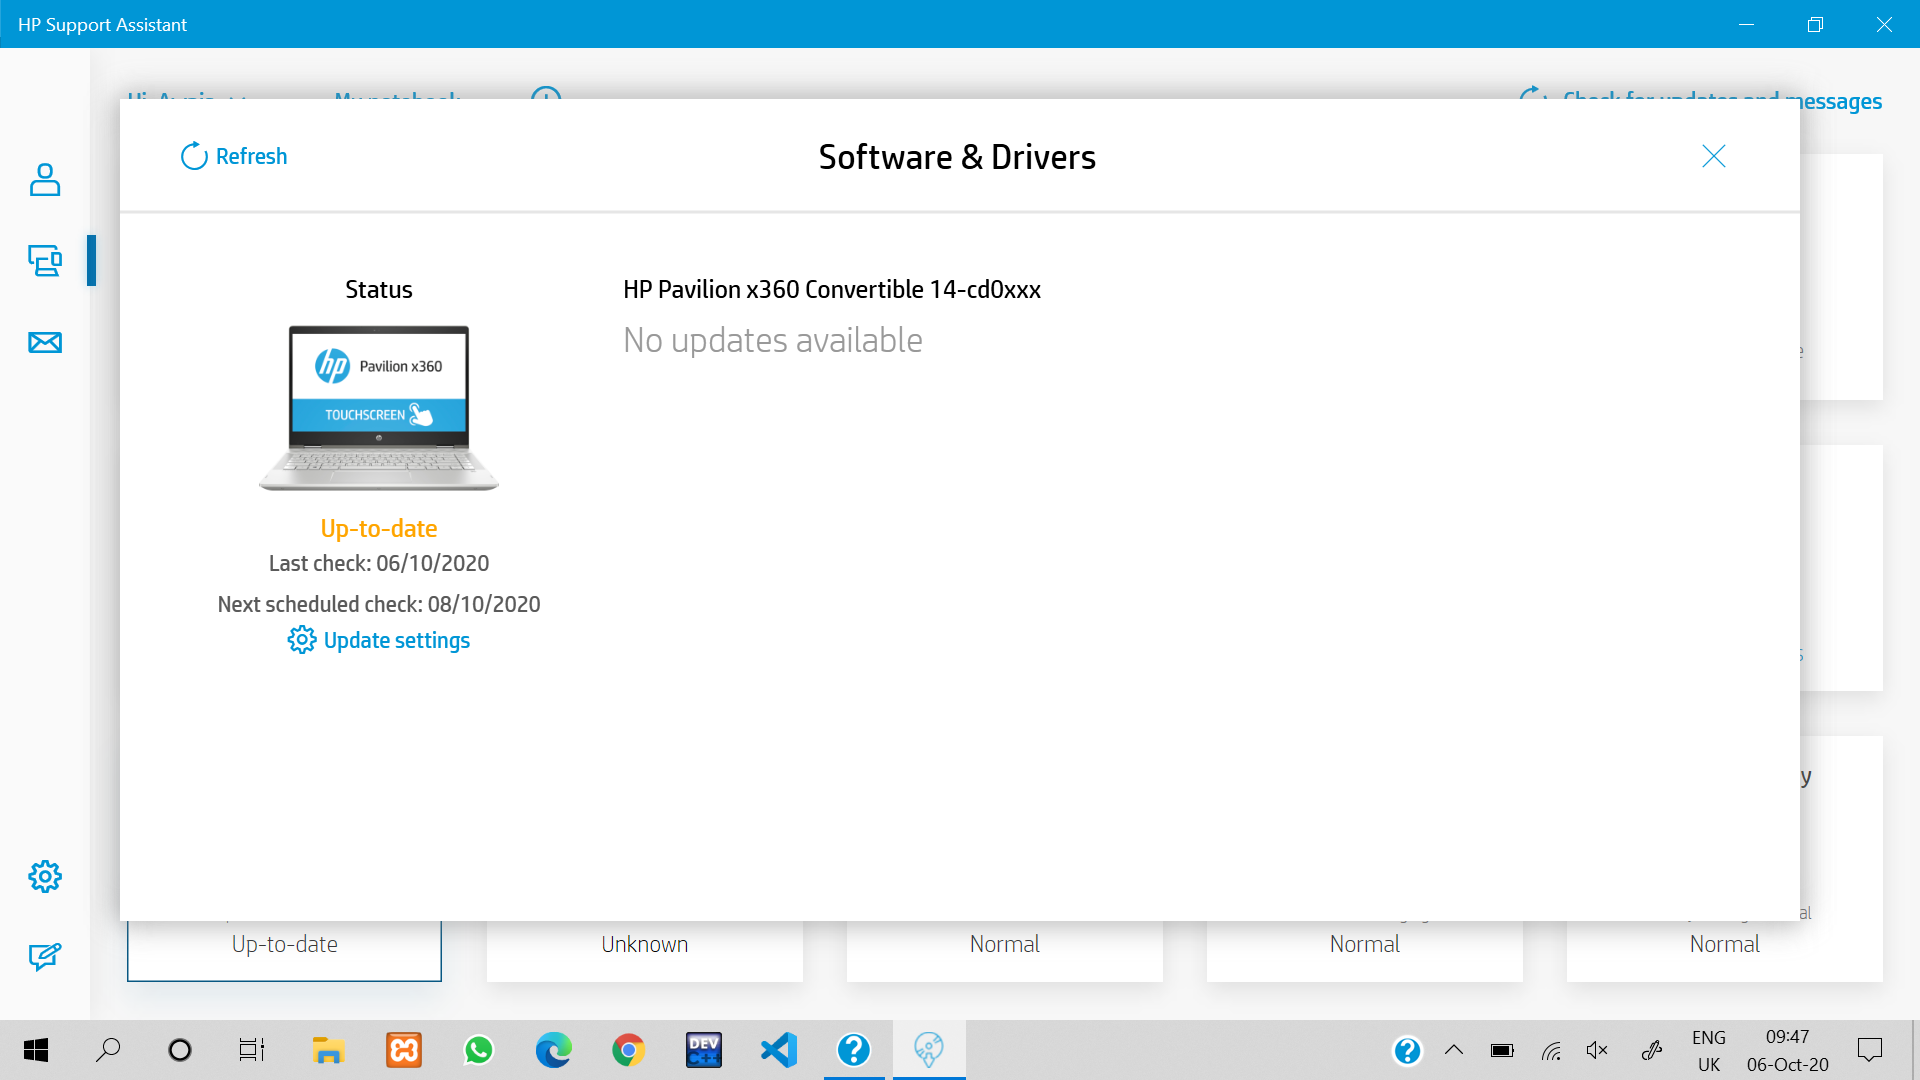This screenshot has height=1080, width=1920.
Task: Open WhatsApp from the taskbar
Action: click(x=479, y=1050)
